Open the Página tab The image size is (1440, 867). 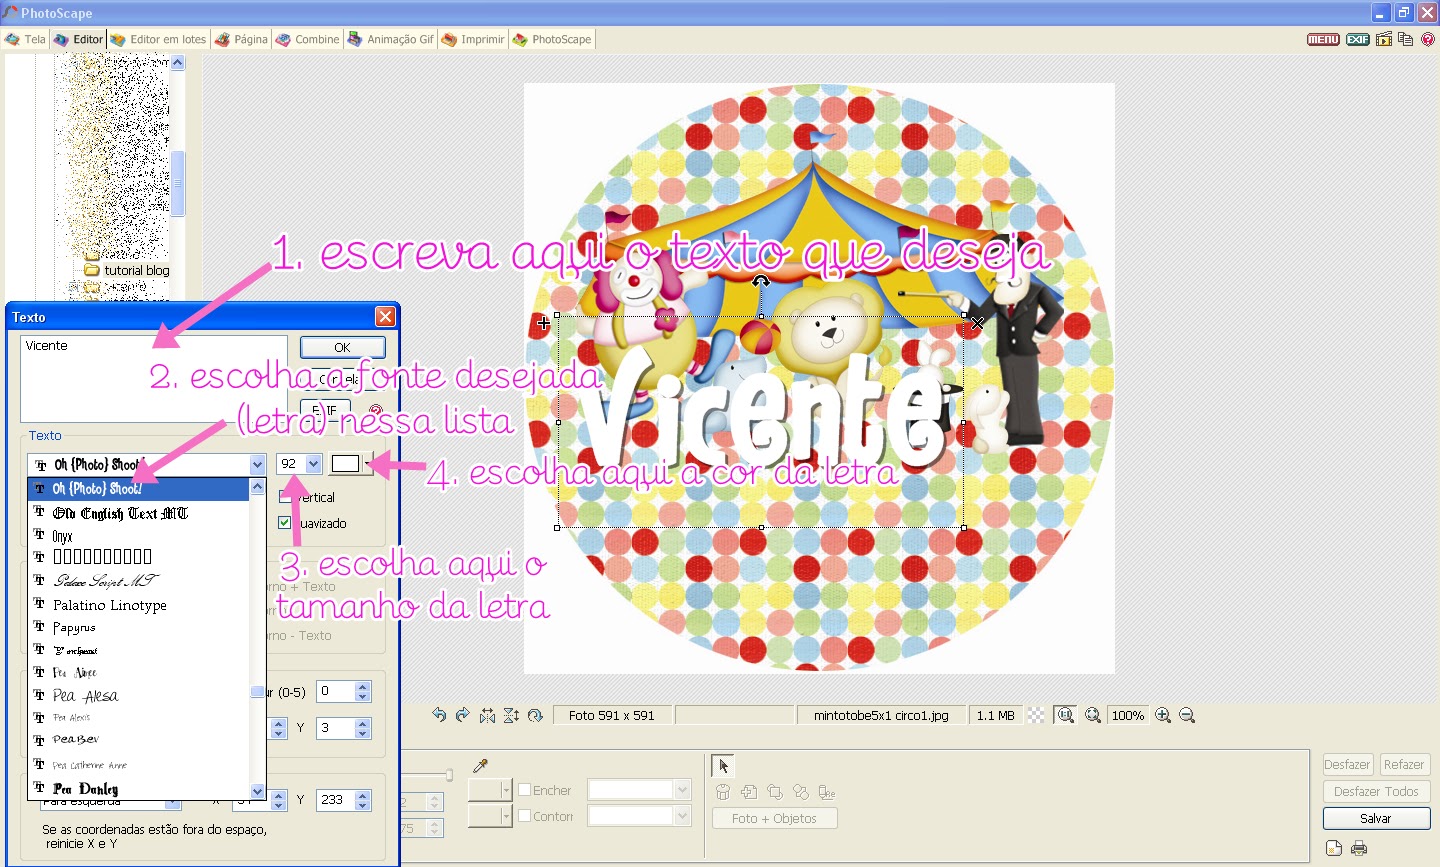click(241, 39)
